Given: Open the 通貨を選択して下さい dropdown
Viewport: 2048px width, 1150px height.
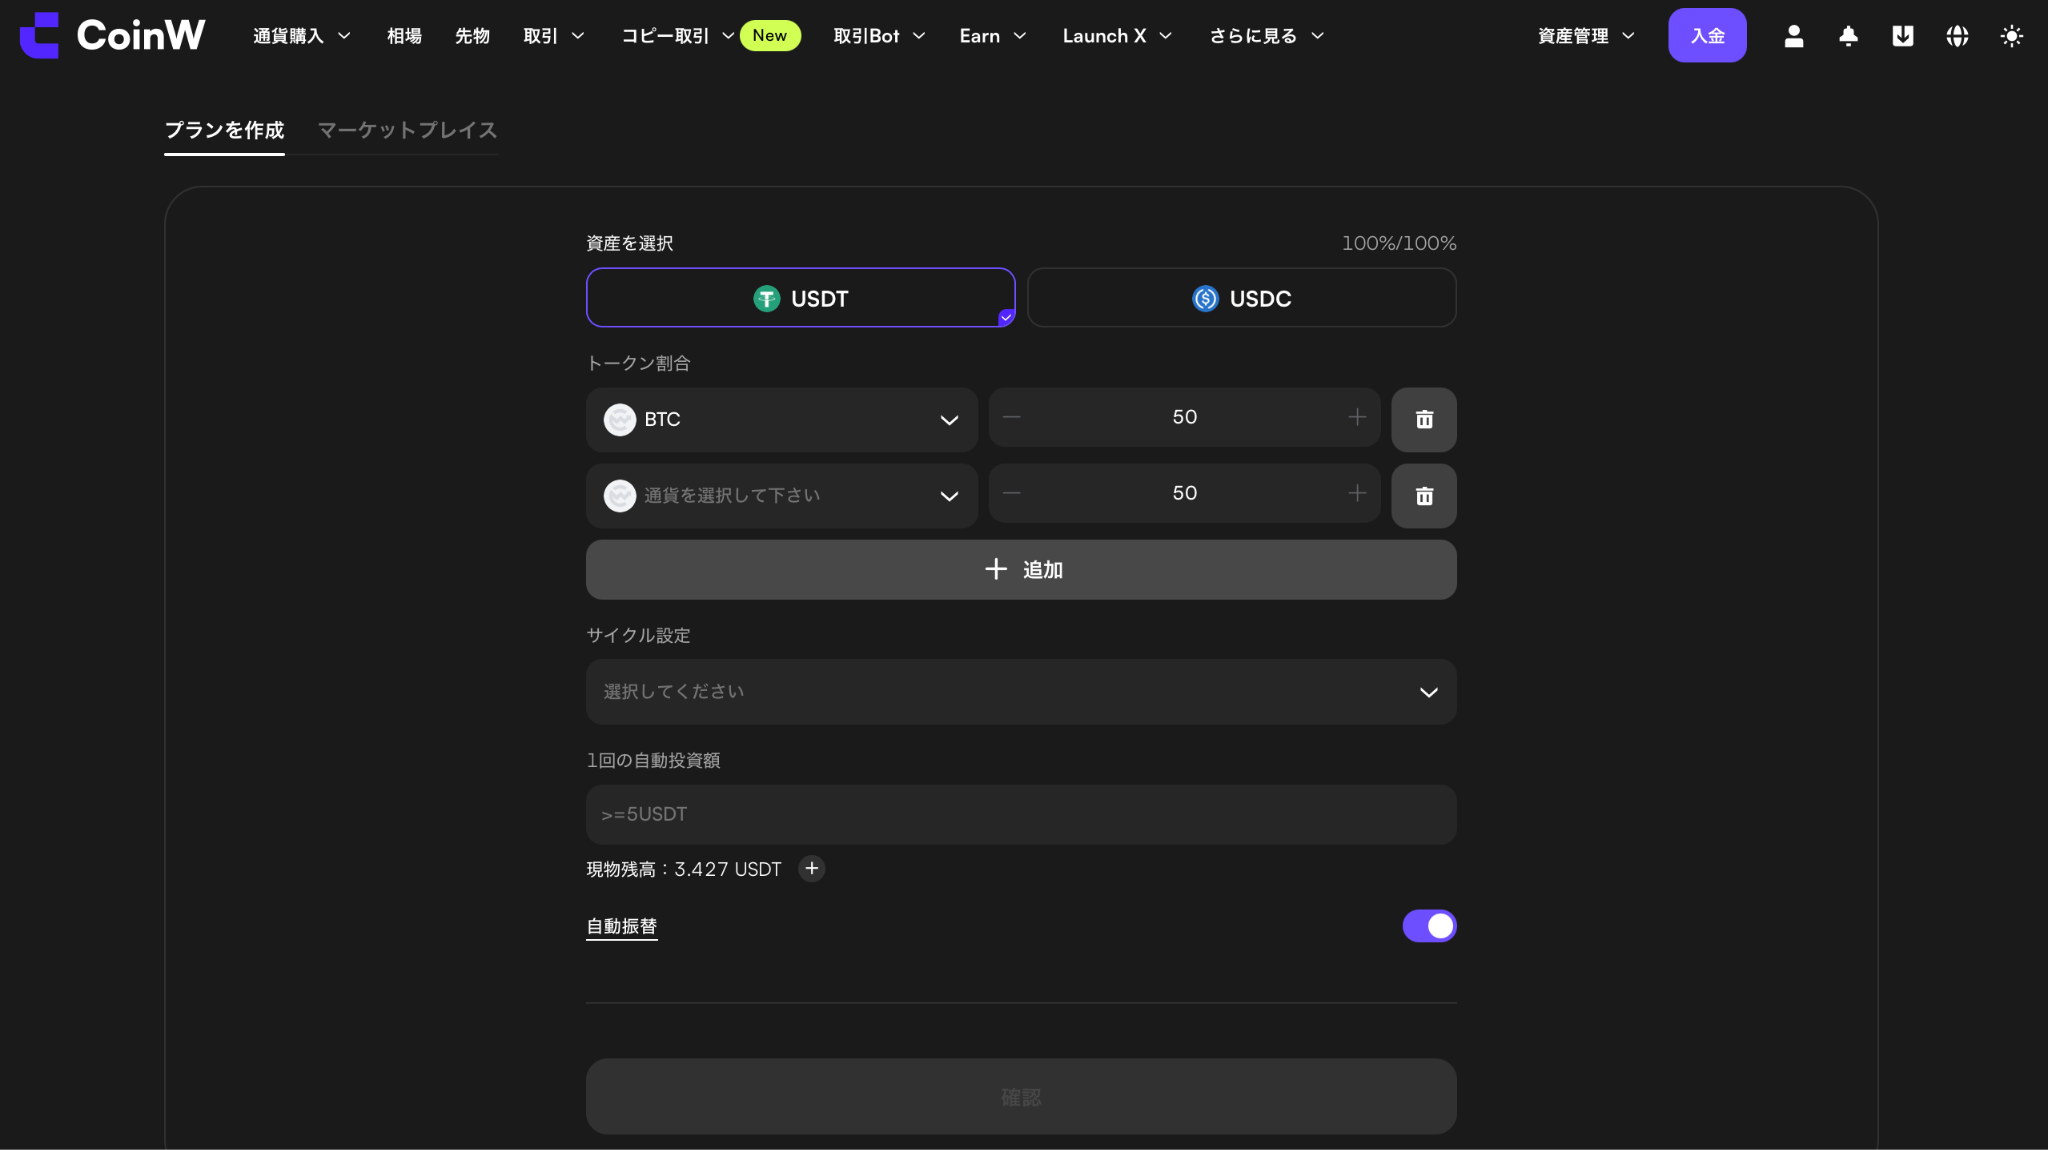Looking at the screenshot, I should click(x=781, y=495).
